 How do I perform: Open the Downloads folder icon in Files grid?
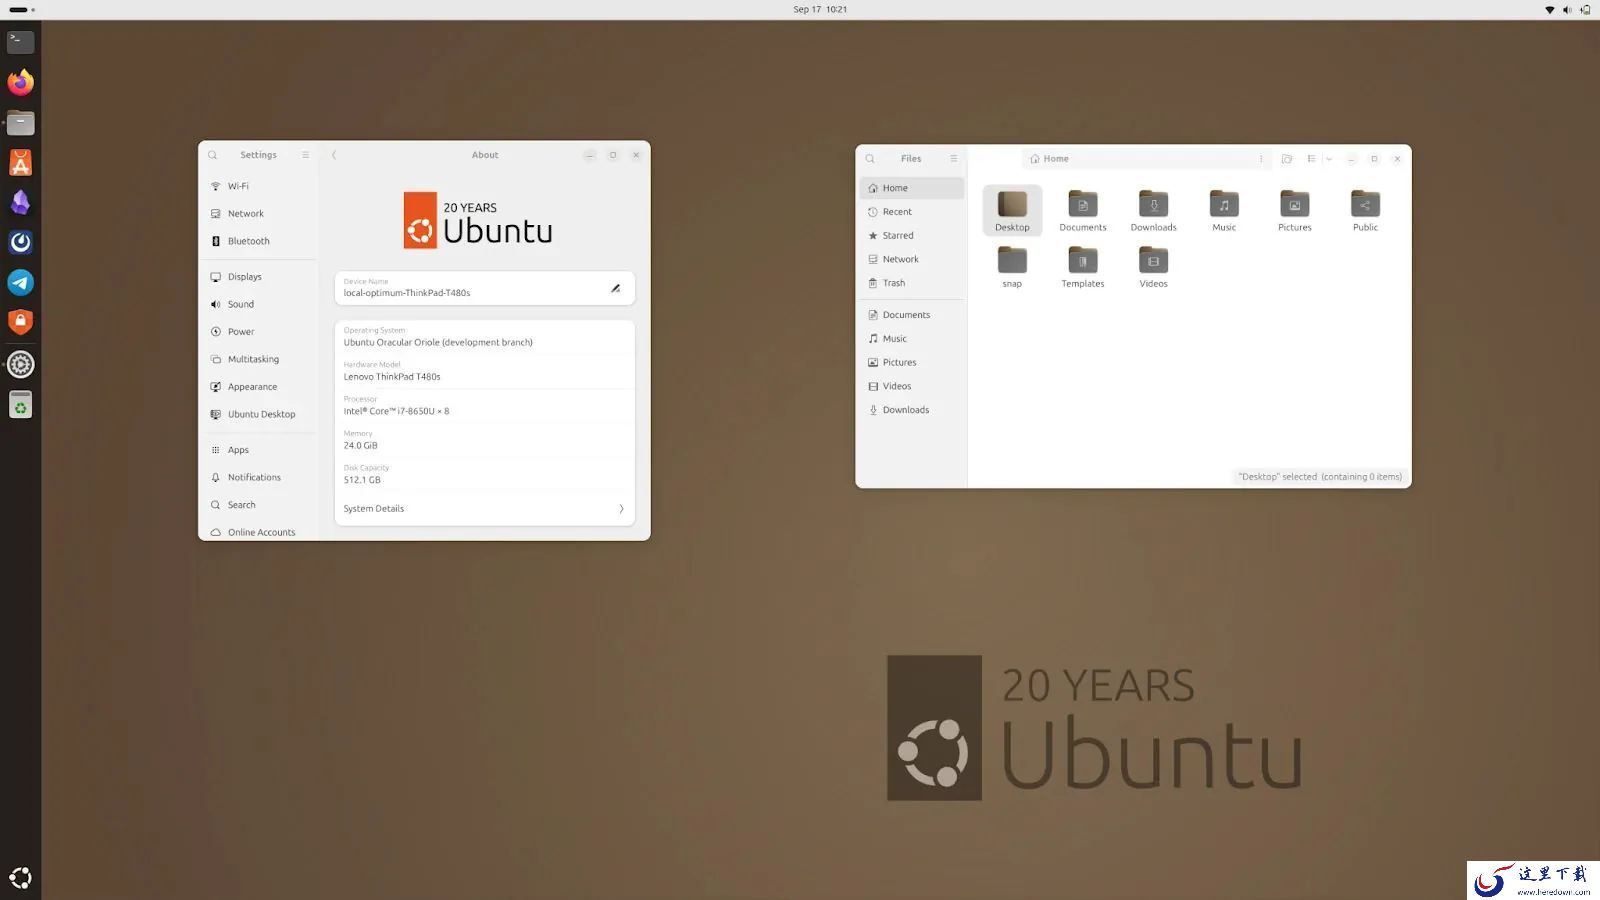pyautogui.click(x=1153, y=211)
